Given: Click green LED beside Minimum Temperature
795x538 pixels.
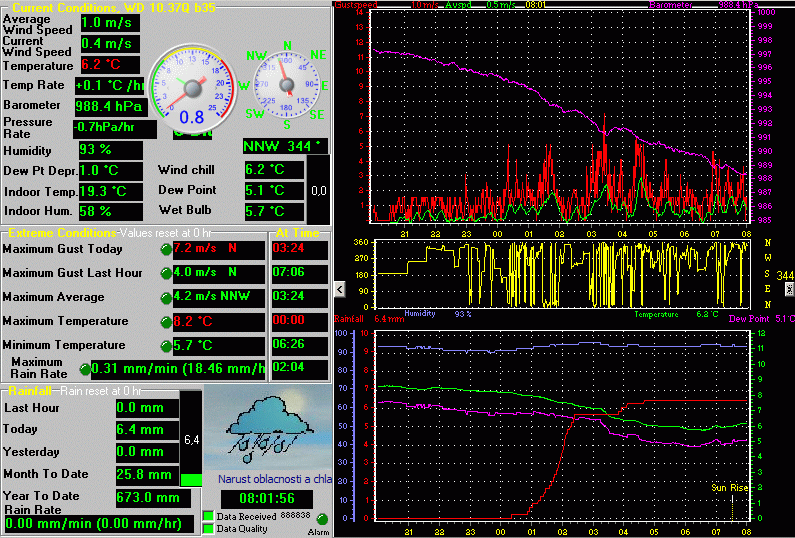Looking at the screenshot, I should tap(166, 346).
